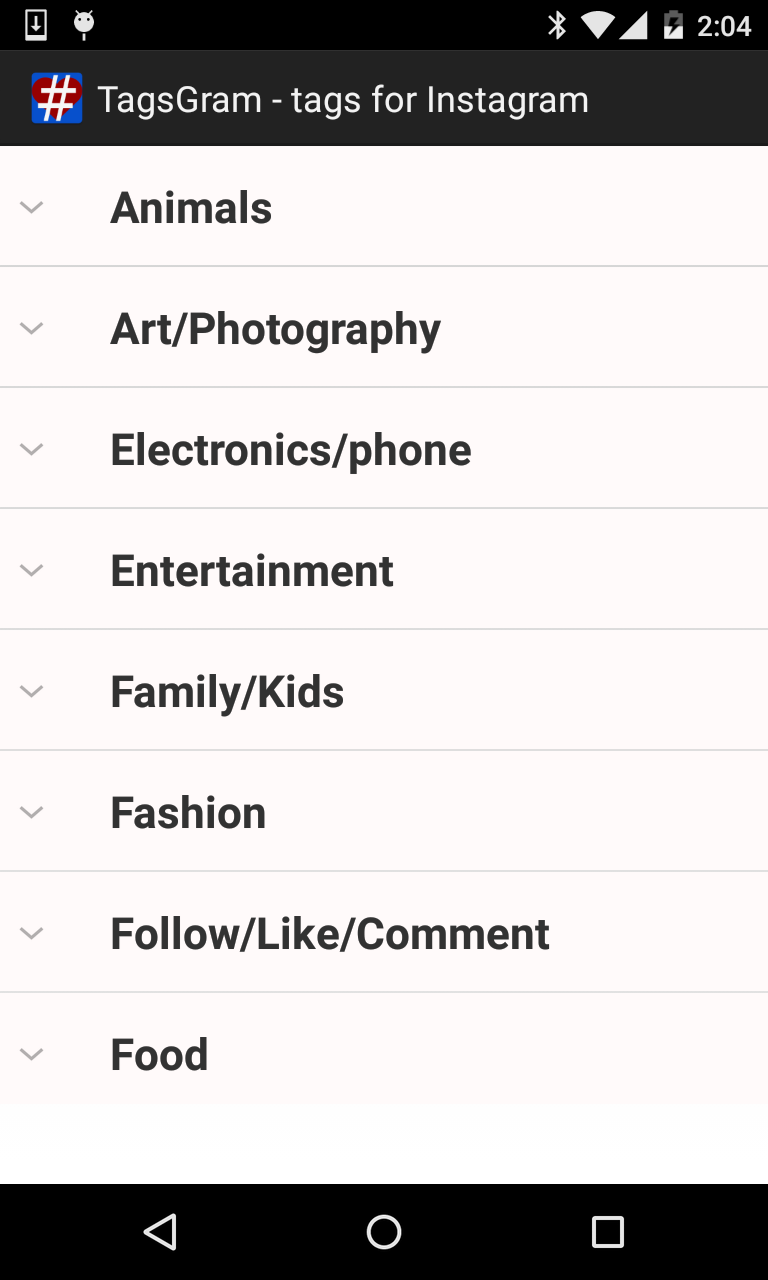Tap the download notification icon
Screen dimensions: 768x1280
36,24
